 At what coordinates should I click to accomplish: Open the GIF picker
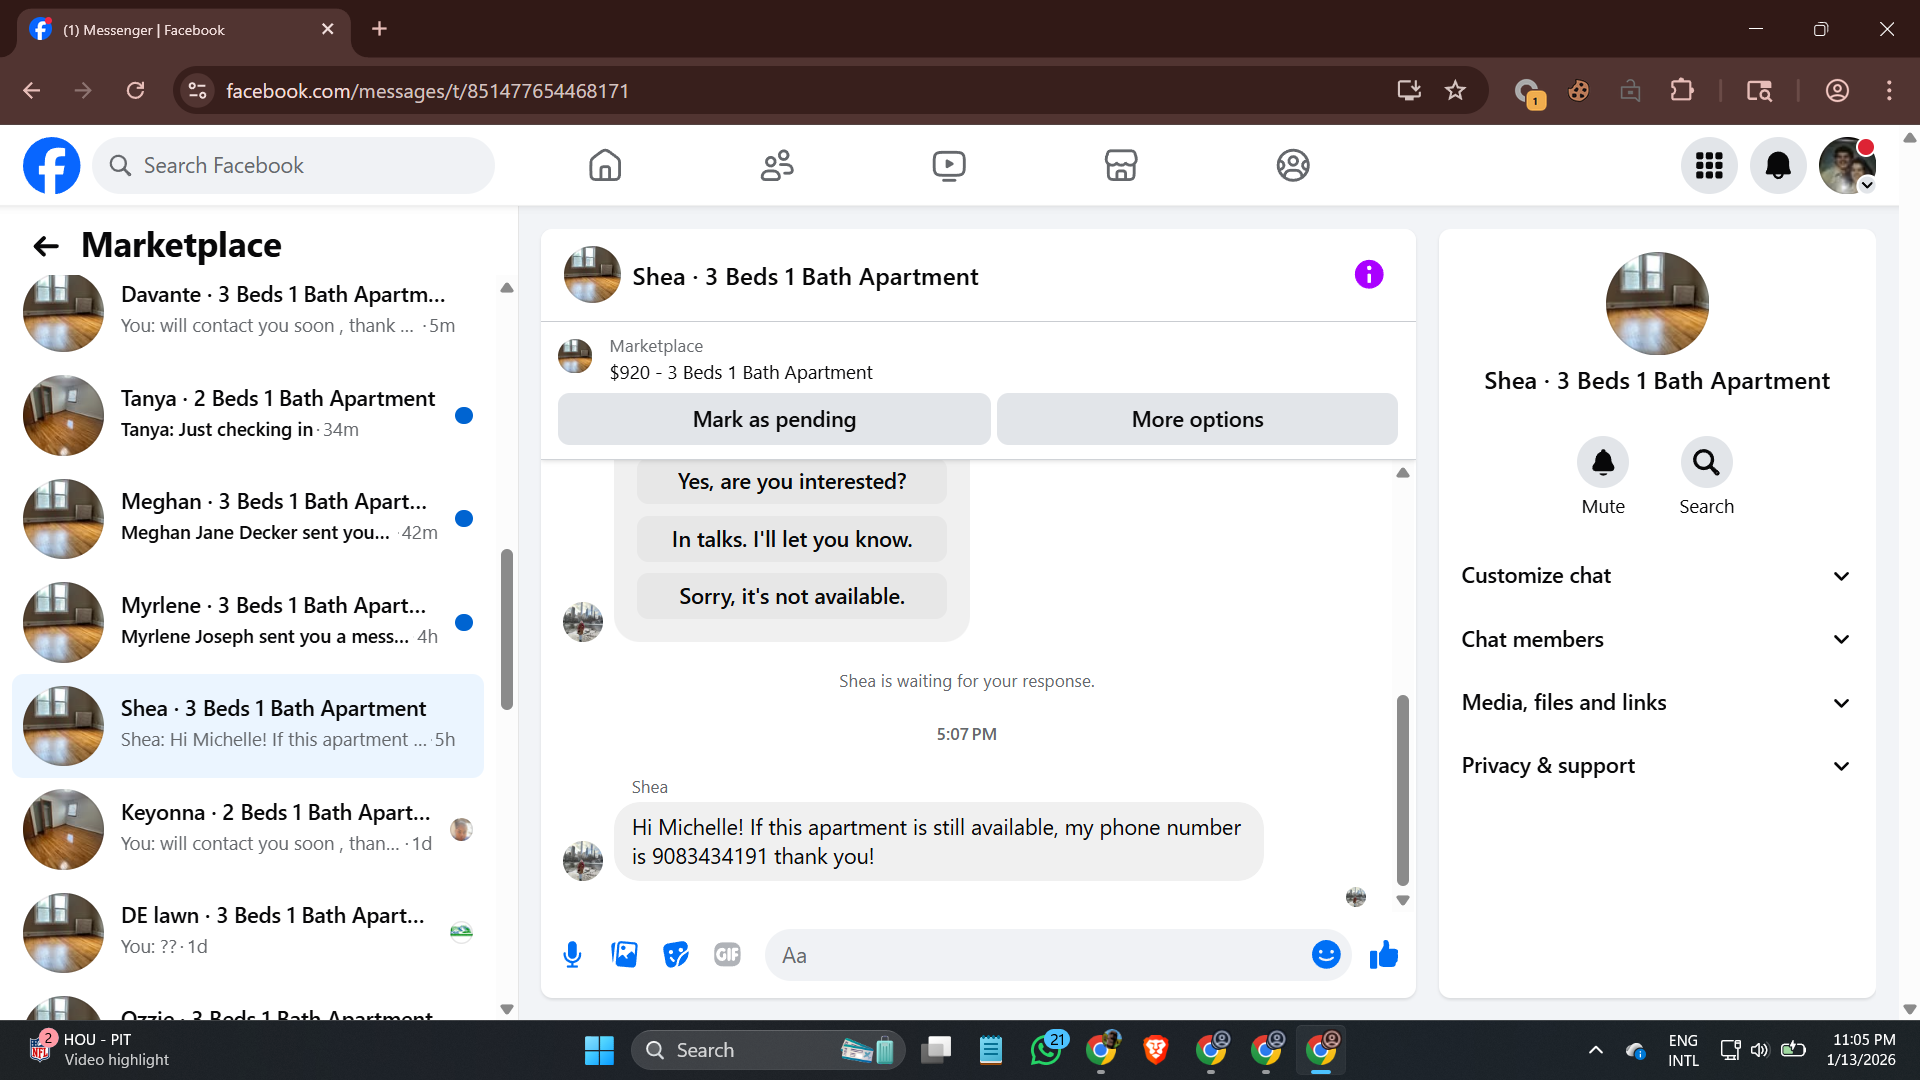click(727, 955)
